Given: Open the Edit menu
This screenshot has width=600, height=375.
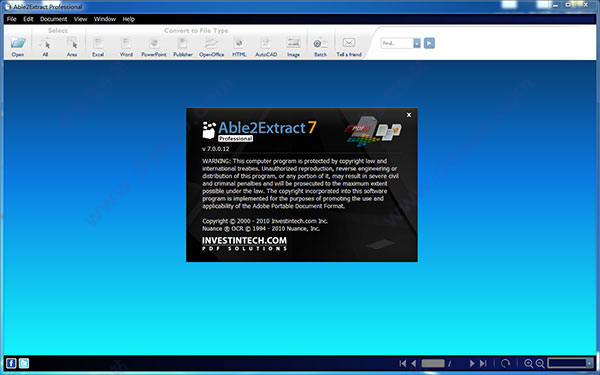Looking at the screenshot, I should (x=28, y=19).
